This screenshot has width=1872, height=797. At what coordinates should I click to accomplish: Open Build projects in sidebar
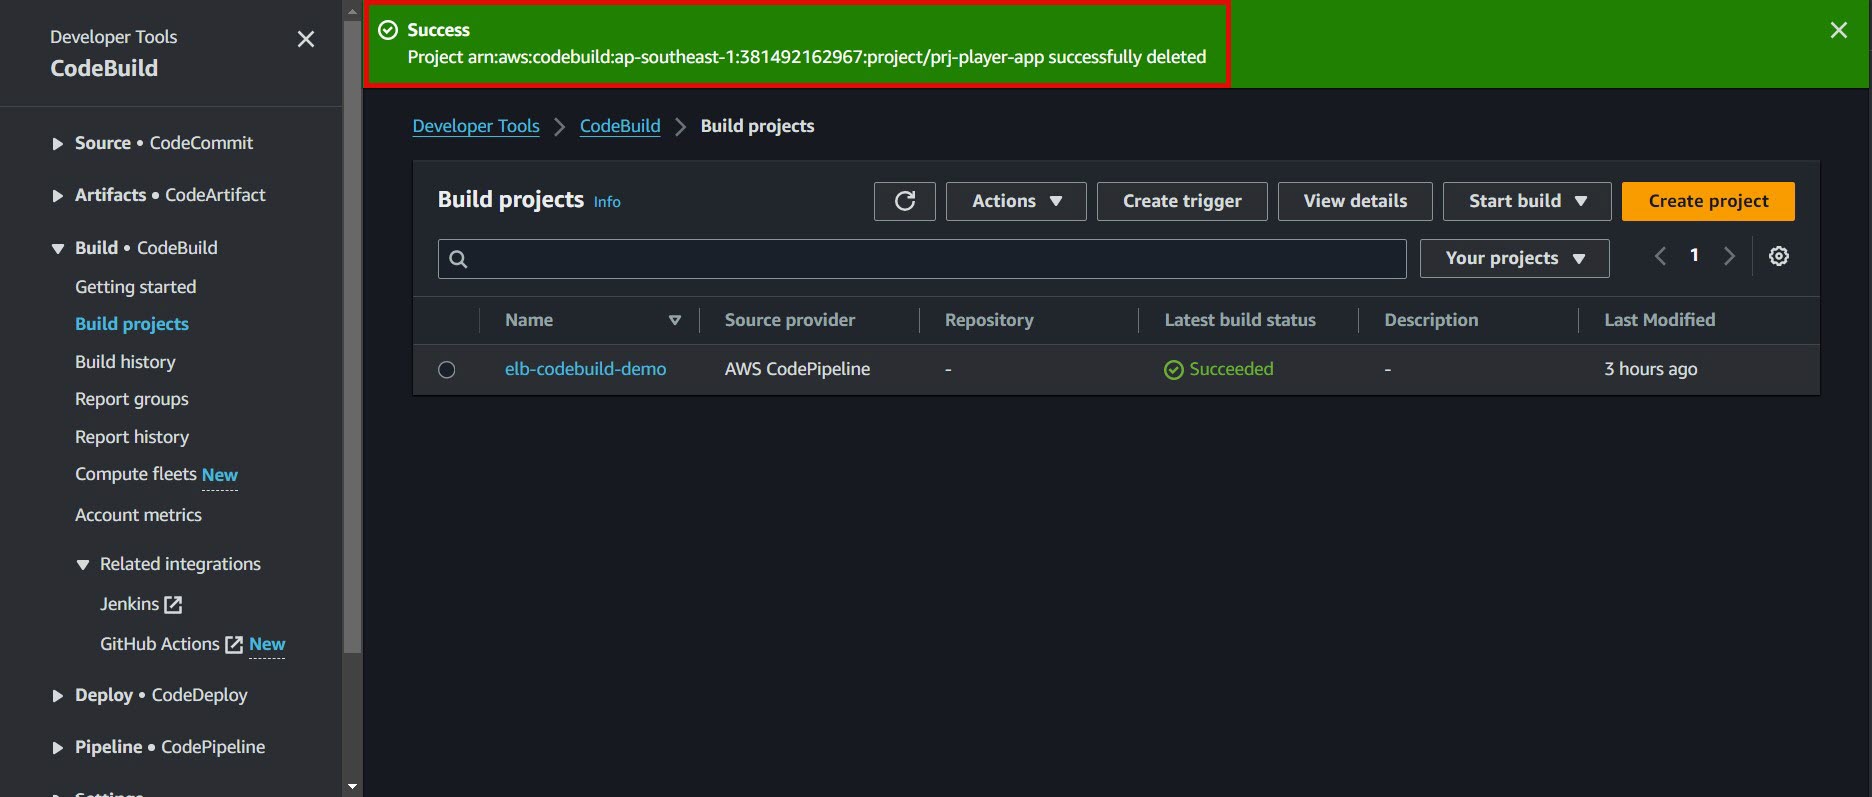pyautogui.click(x=132, y=324)
